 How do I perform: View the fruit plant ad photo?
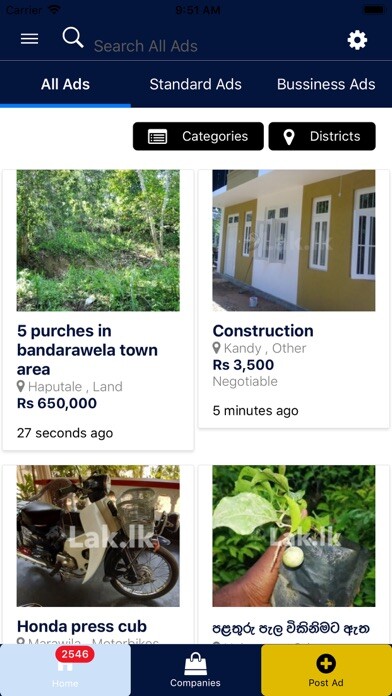coord(294,536)
